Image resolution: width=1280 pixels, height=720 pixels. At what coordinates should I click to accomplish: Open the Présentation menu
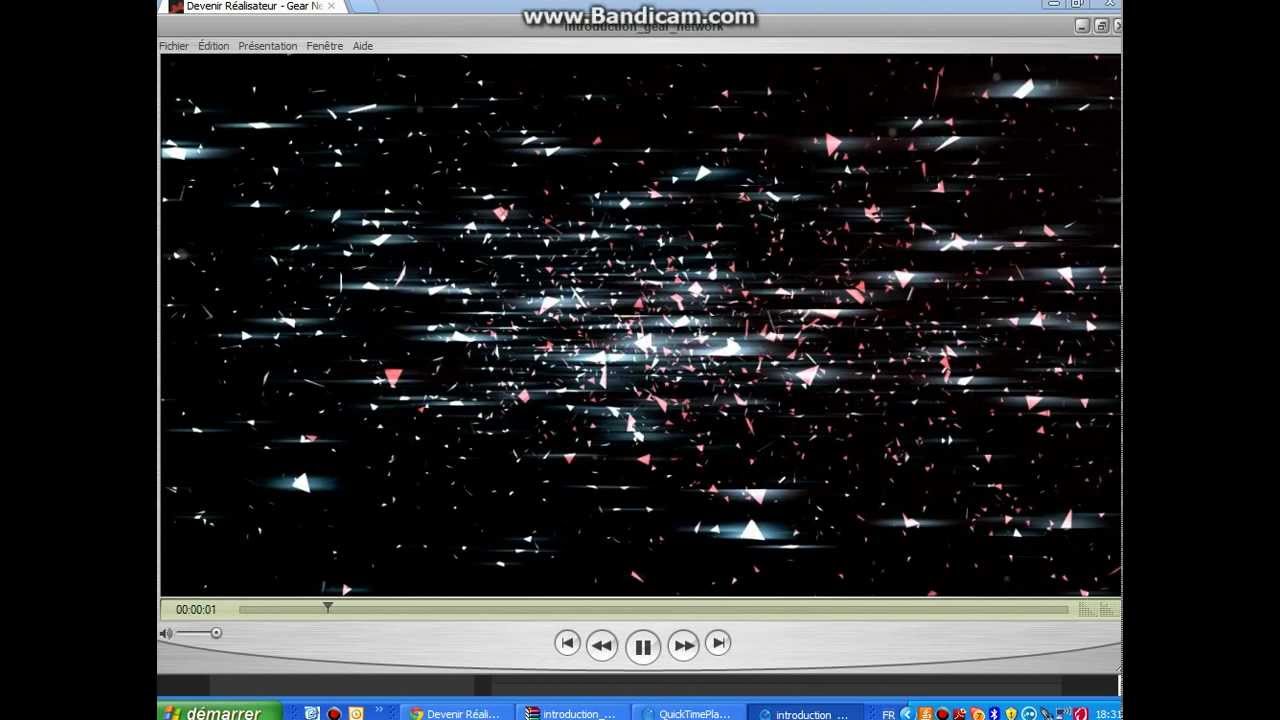[x=267, y=46]
